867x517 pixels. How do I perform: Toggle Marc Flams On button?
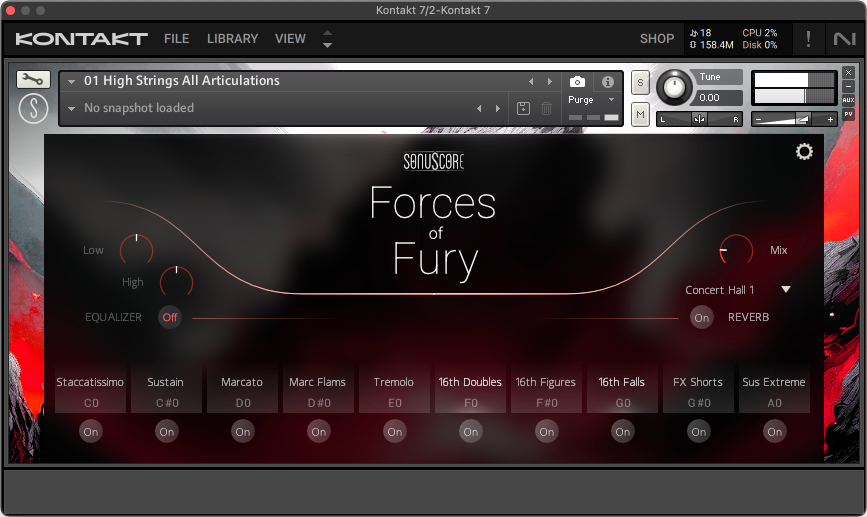click(x=318, y=432)
